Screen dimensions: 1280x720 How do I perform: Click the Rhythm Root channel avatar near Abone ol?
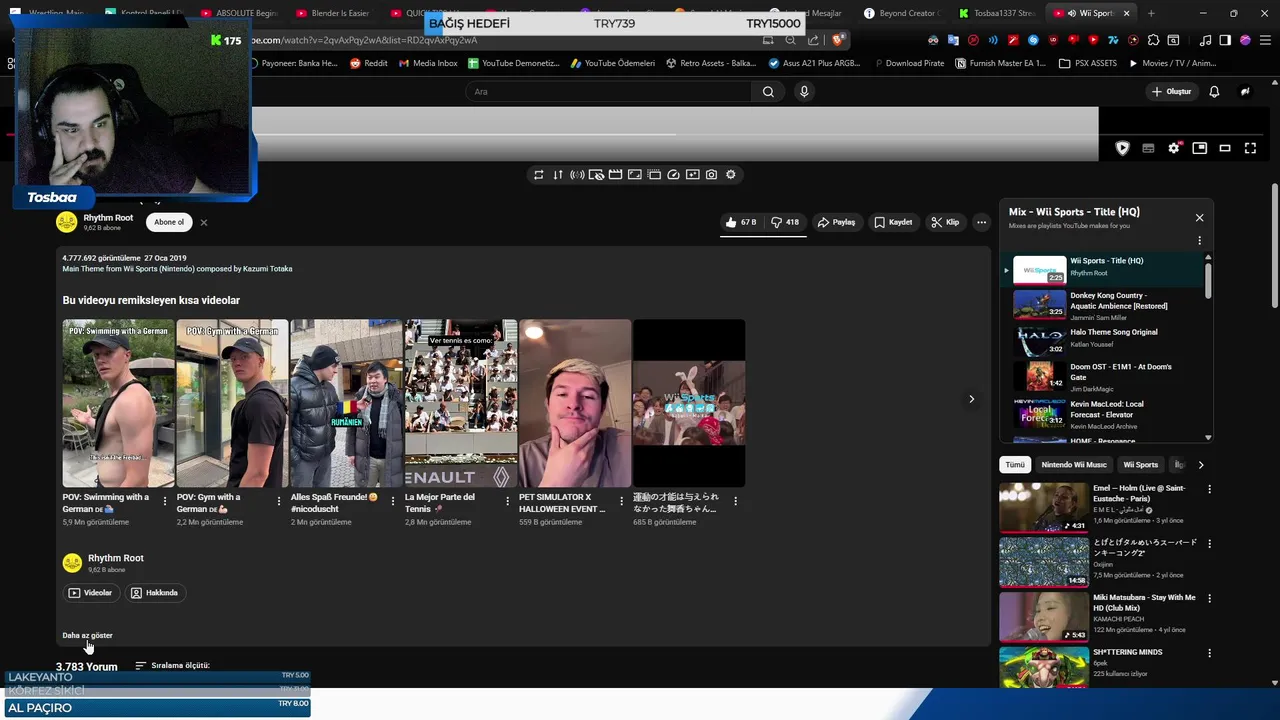67,222
